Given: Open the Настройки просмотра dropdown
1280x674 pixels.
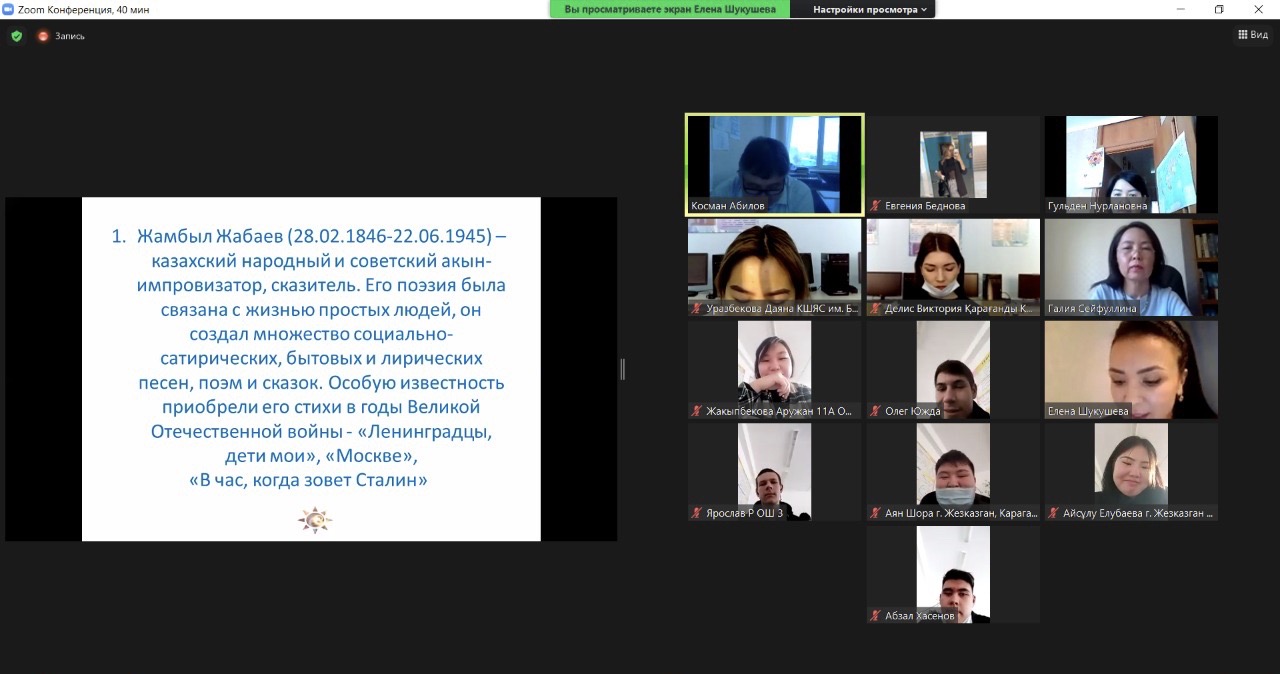Looking at the screenshot, I should coord(869,9).
